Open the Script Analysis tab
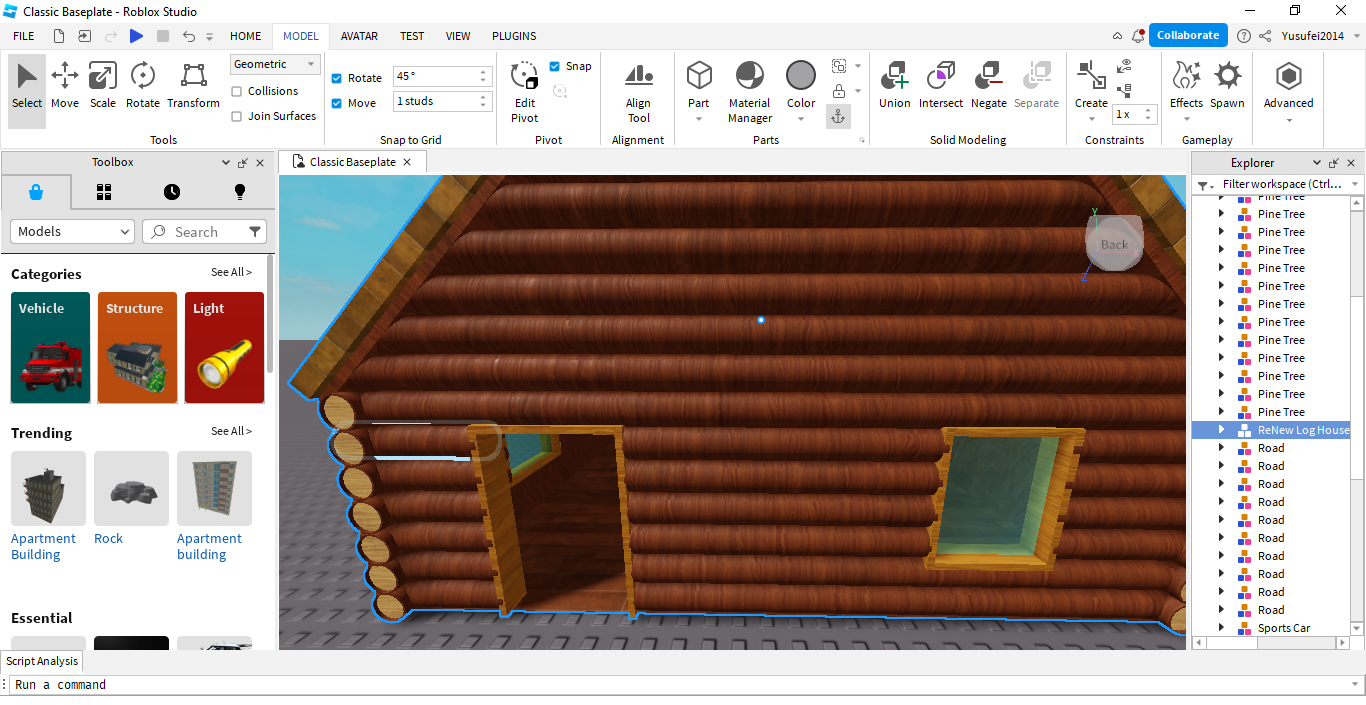1366x705 pixels. (42, 661)
